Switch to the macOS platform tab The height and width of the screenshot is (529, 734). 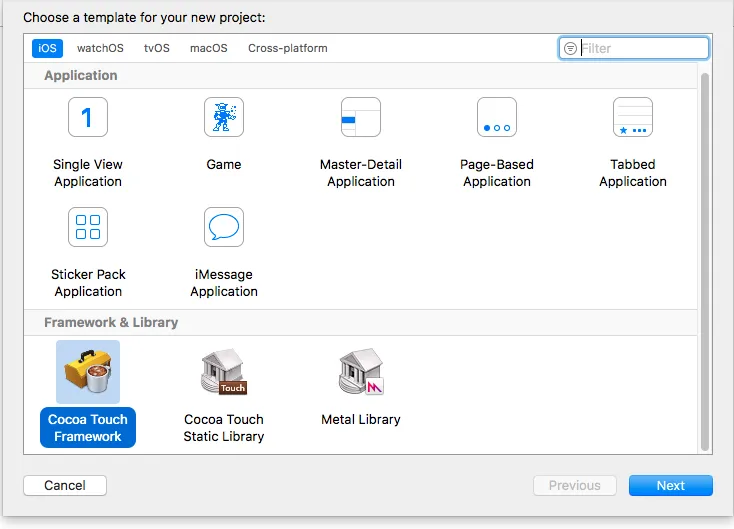(209, 48)
